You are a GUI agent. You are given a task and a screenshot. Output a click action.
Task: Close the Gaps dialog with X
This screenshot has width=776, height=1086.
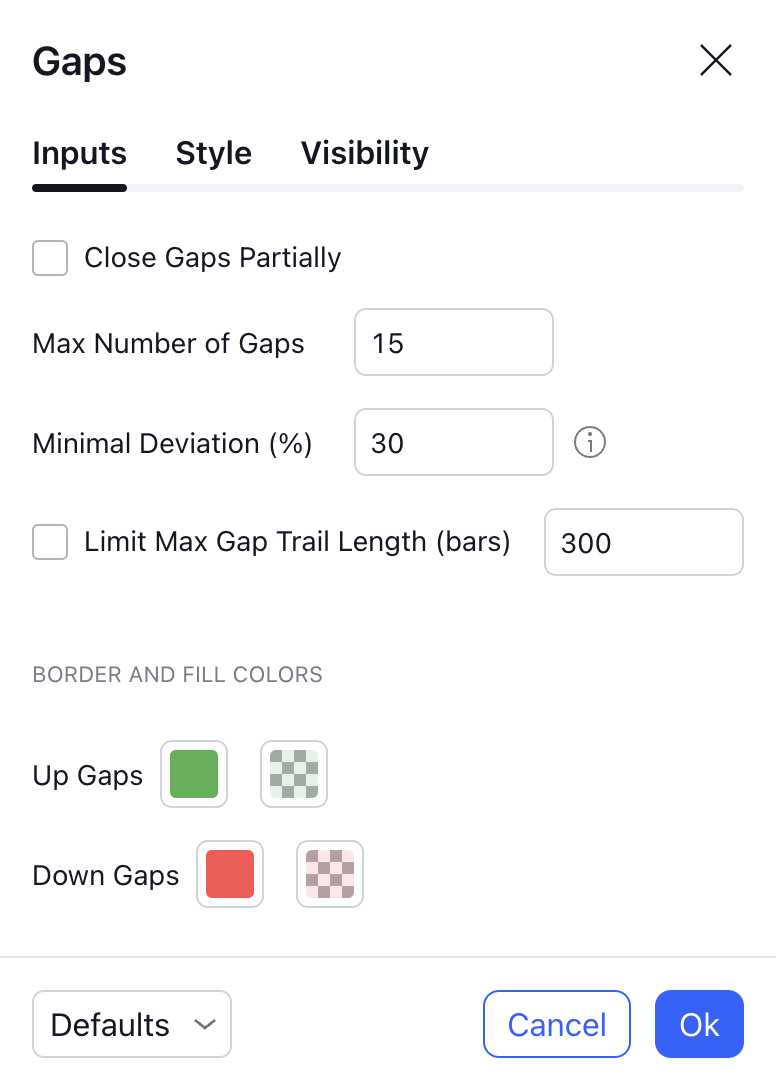tap(716, 61)
